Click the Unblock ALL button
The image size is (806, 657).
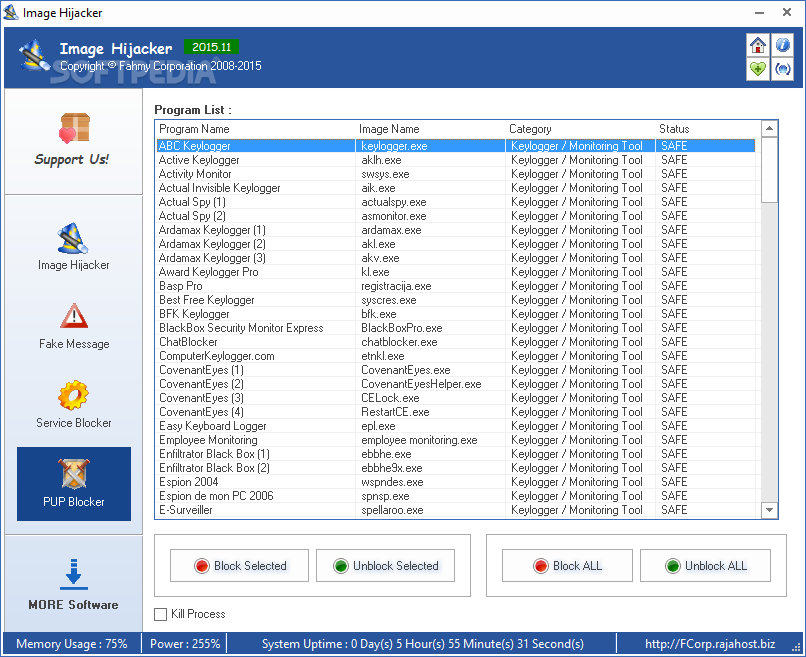[x=705, y=565]
